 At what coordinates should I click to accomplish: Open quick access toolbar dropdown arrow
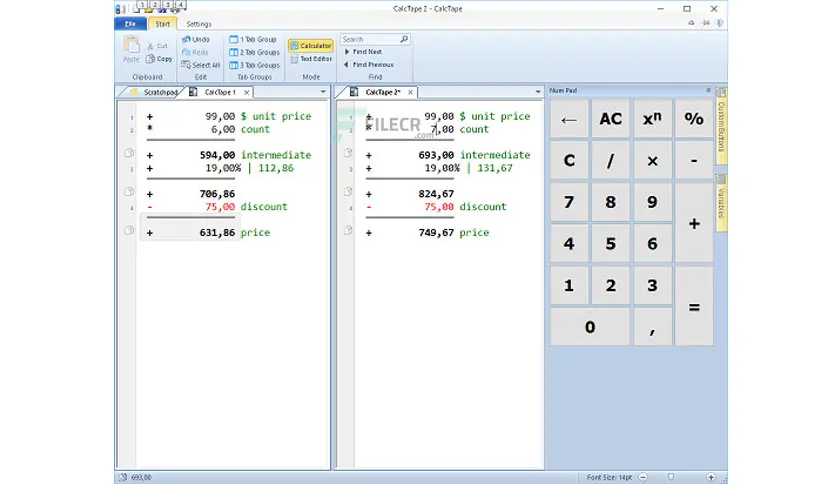183,9
